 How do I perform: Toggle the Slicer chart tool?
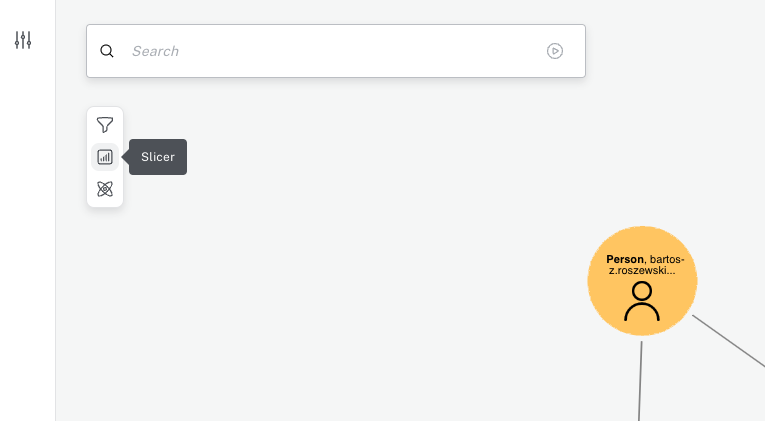click(x=105, y=157)
